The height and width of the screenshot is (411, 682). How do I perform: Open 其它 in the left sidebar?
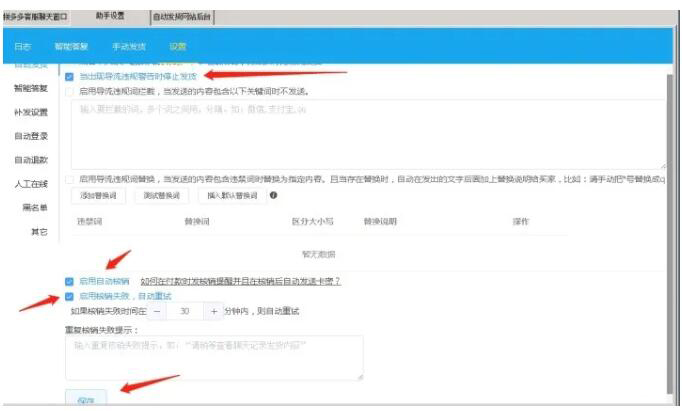tap(39, 232)
